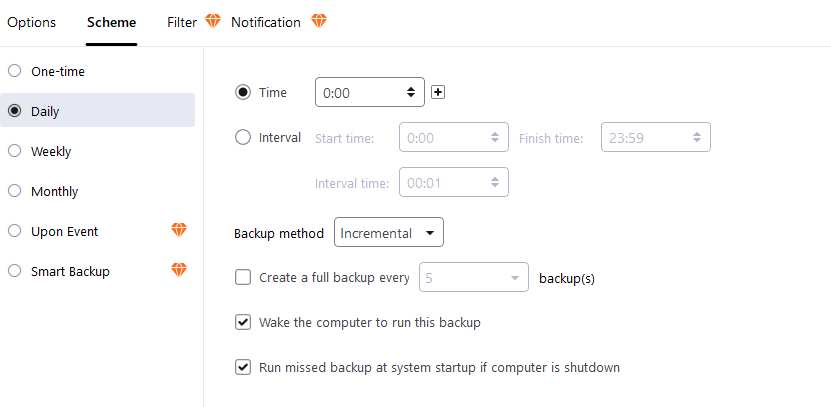The image size is (831, 407).
Task: Click the Finish time stepper arrows
Action: 697,138
